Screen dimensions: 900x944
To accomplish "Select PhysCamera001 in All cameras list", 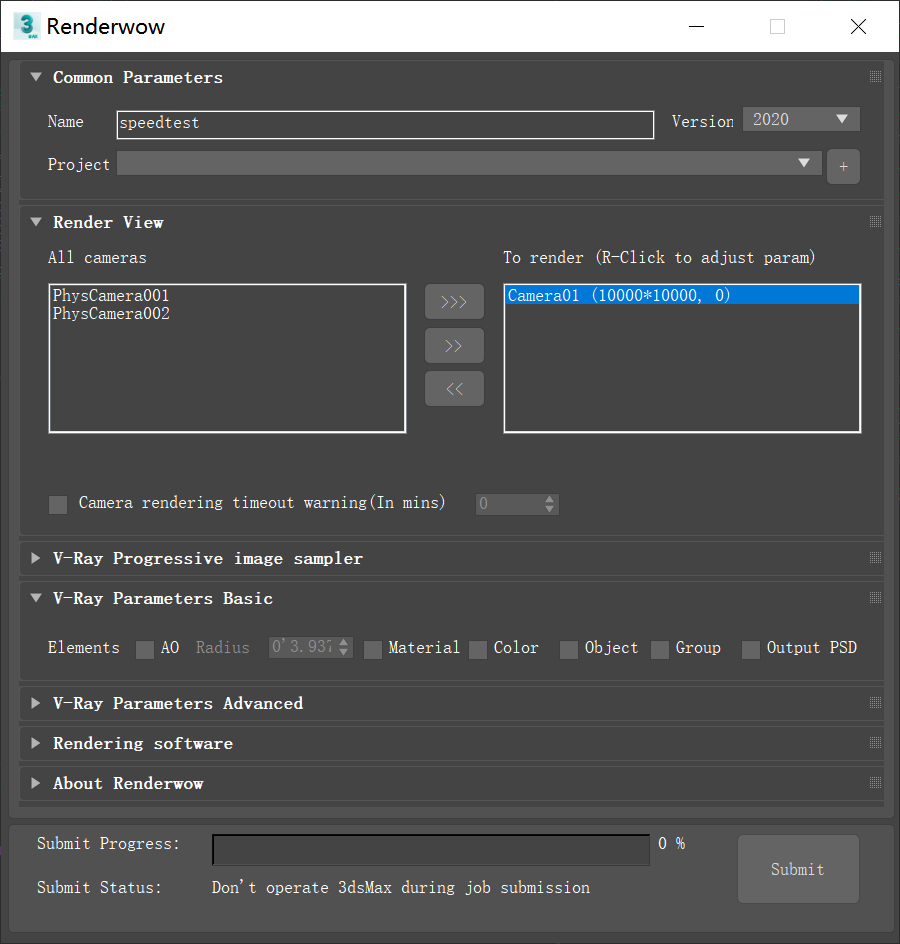I will click(x=111, y=296).
